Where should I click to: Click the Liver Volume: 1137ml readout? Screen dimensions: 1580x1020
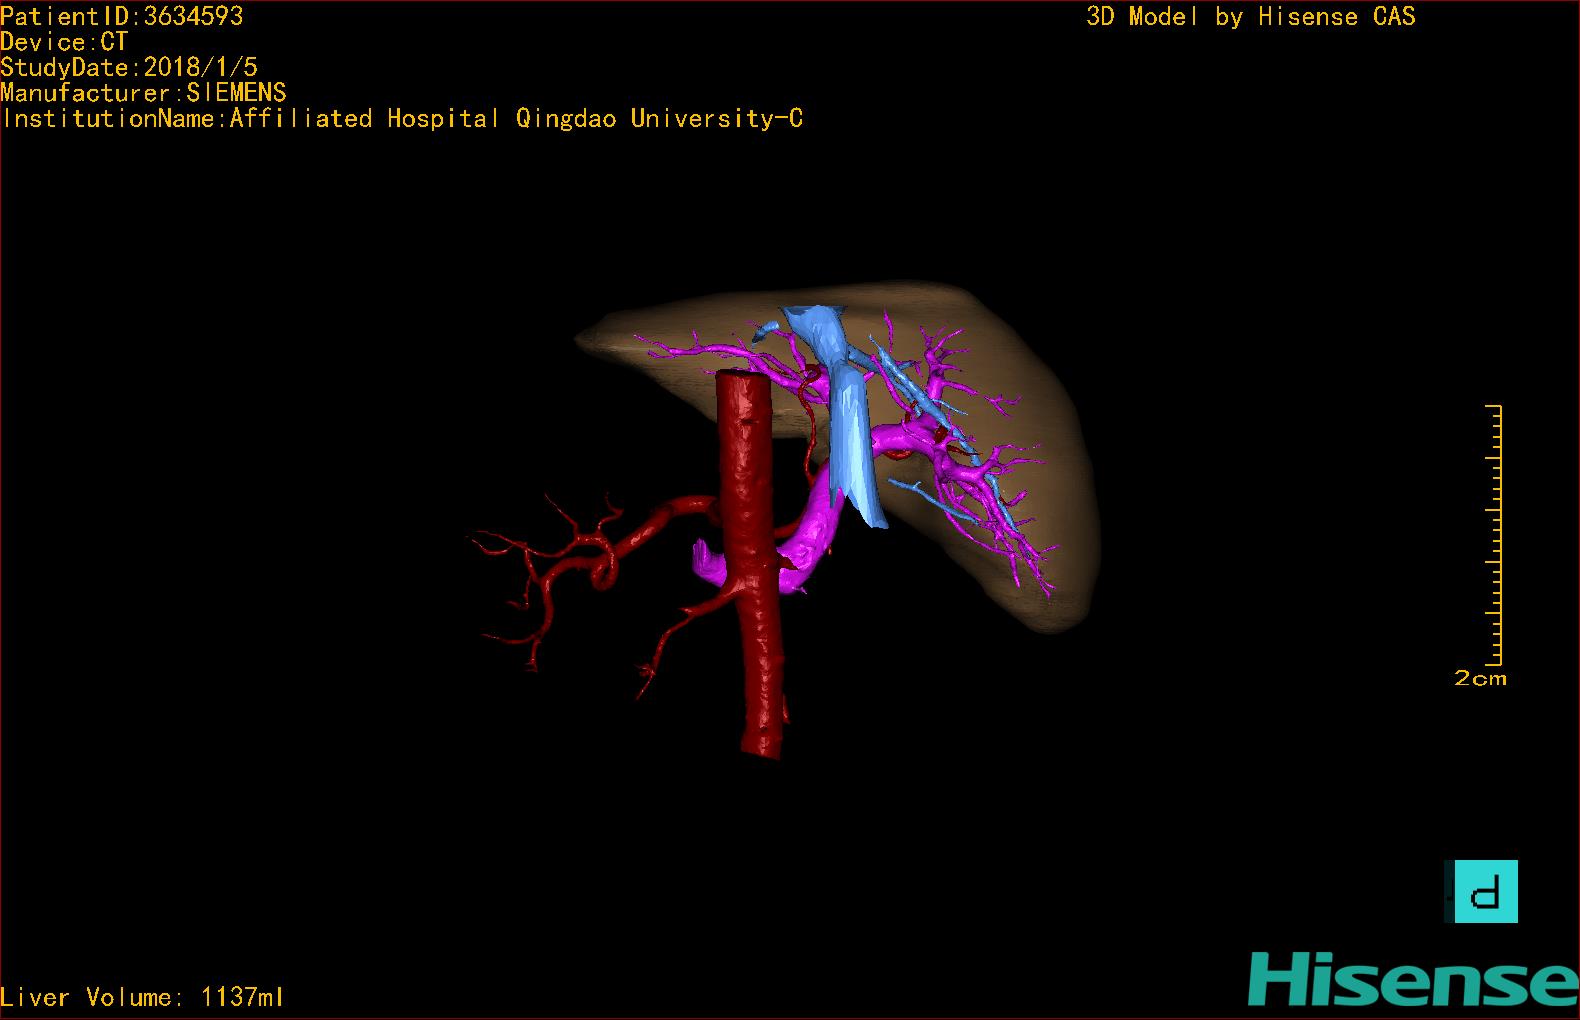[x=142, y=997]
